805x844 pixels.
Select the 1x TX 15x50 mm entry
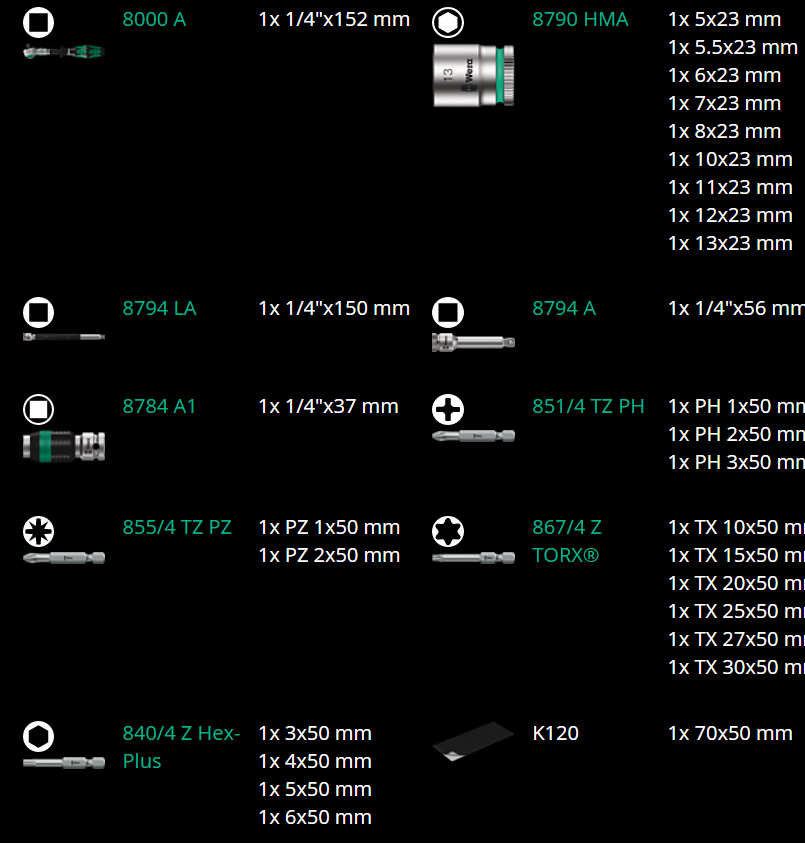coord(736,556)
